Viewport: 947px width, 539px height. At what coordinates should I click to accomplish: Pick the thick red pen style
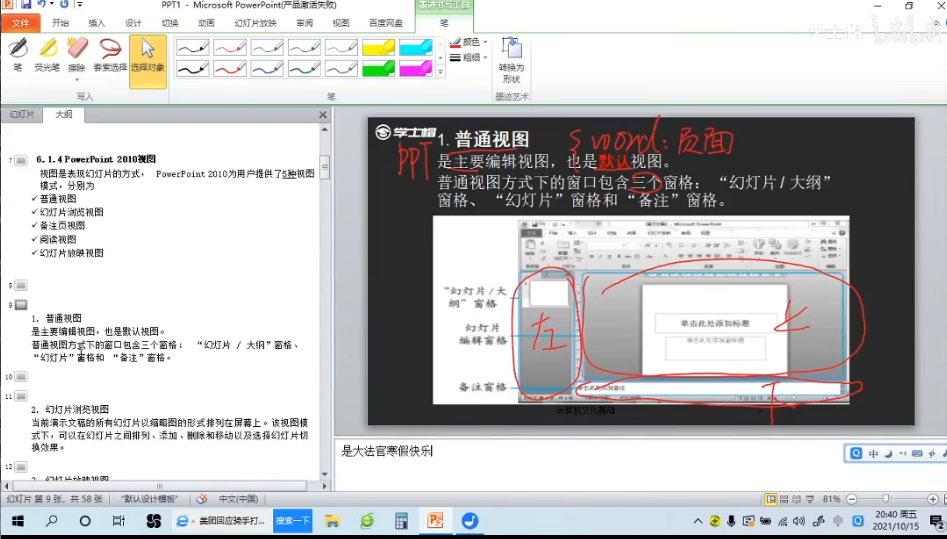click(230, 68)
